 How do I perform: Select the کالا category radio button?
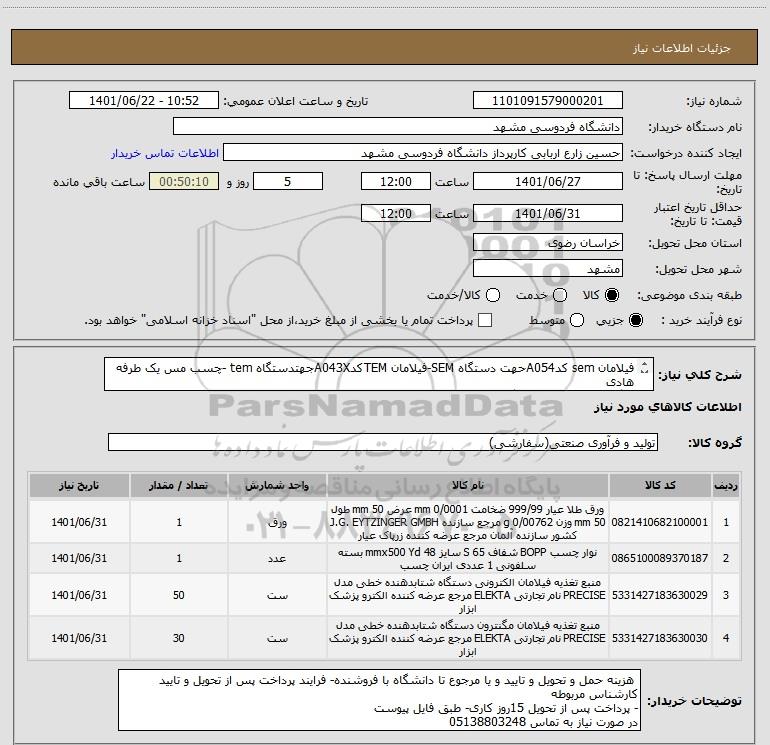[x=612, y=295]
